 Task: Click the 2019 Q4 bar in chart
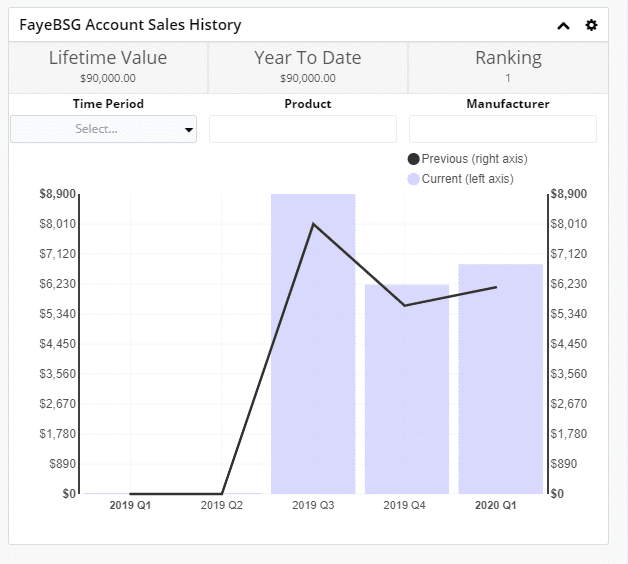tap(407, 389)
